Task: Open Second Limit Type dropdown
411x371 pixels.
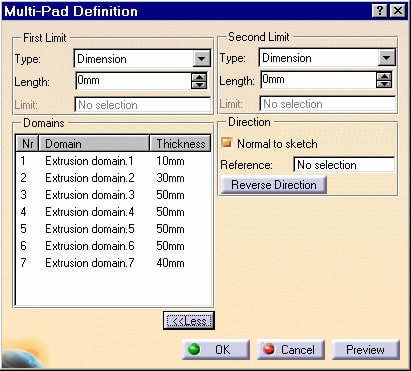Action: click(x=387, y=58)
